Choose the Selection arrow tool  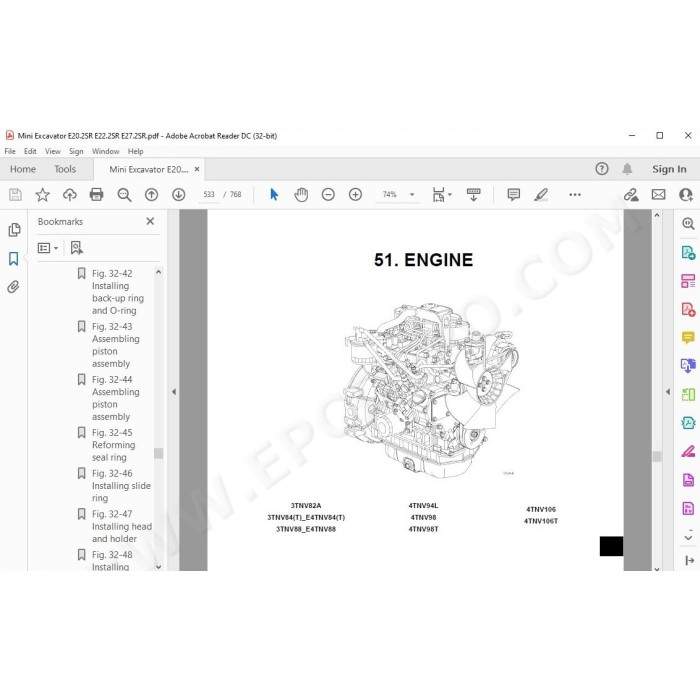tap(274, 195)
